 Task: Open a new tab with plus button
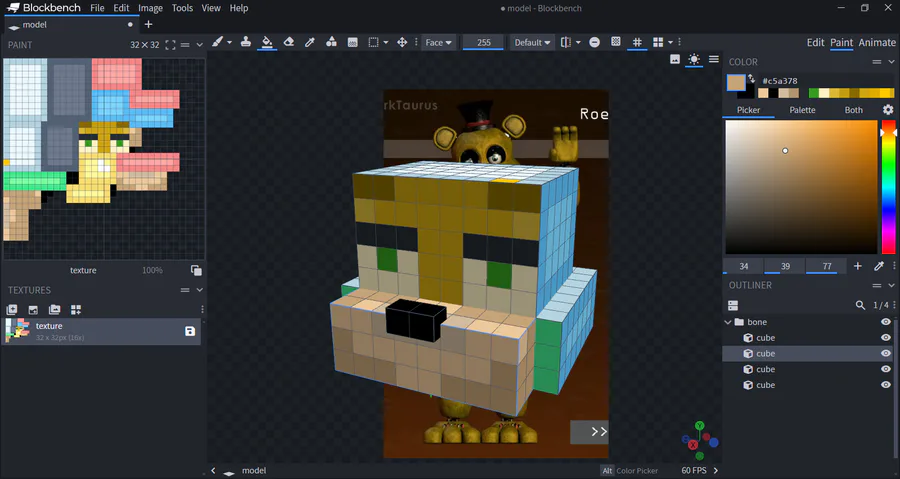[x=148, y=24]
